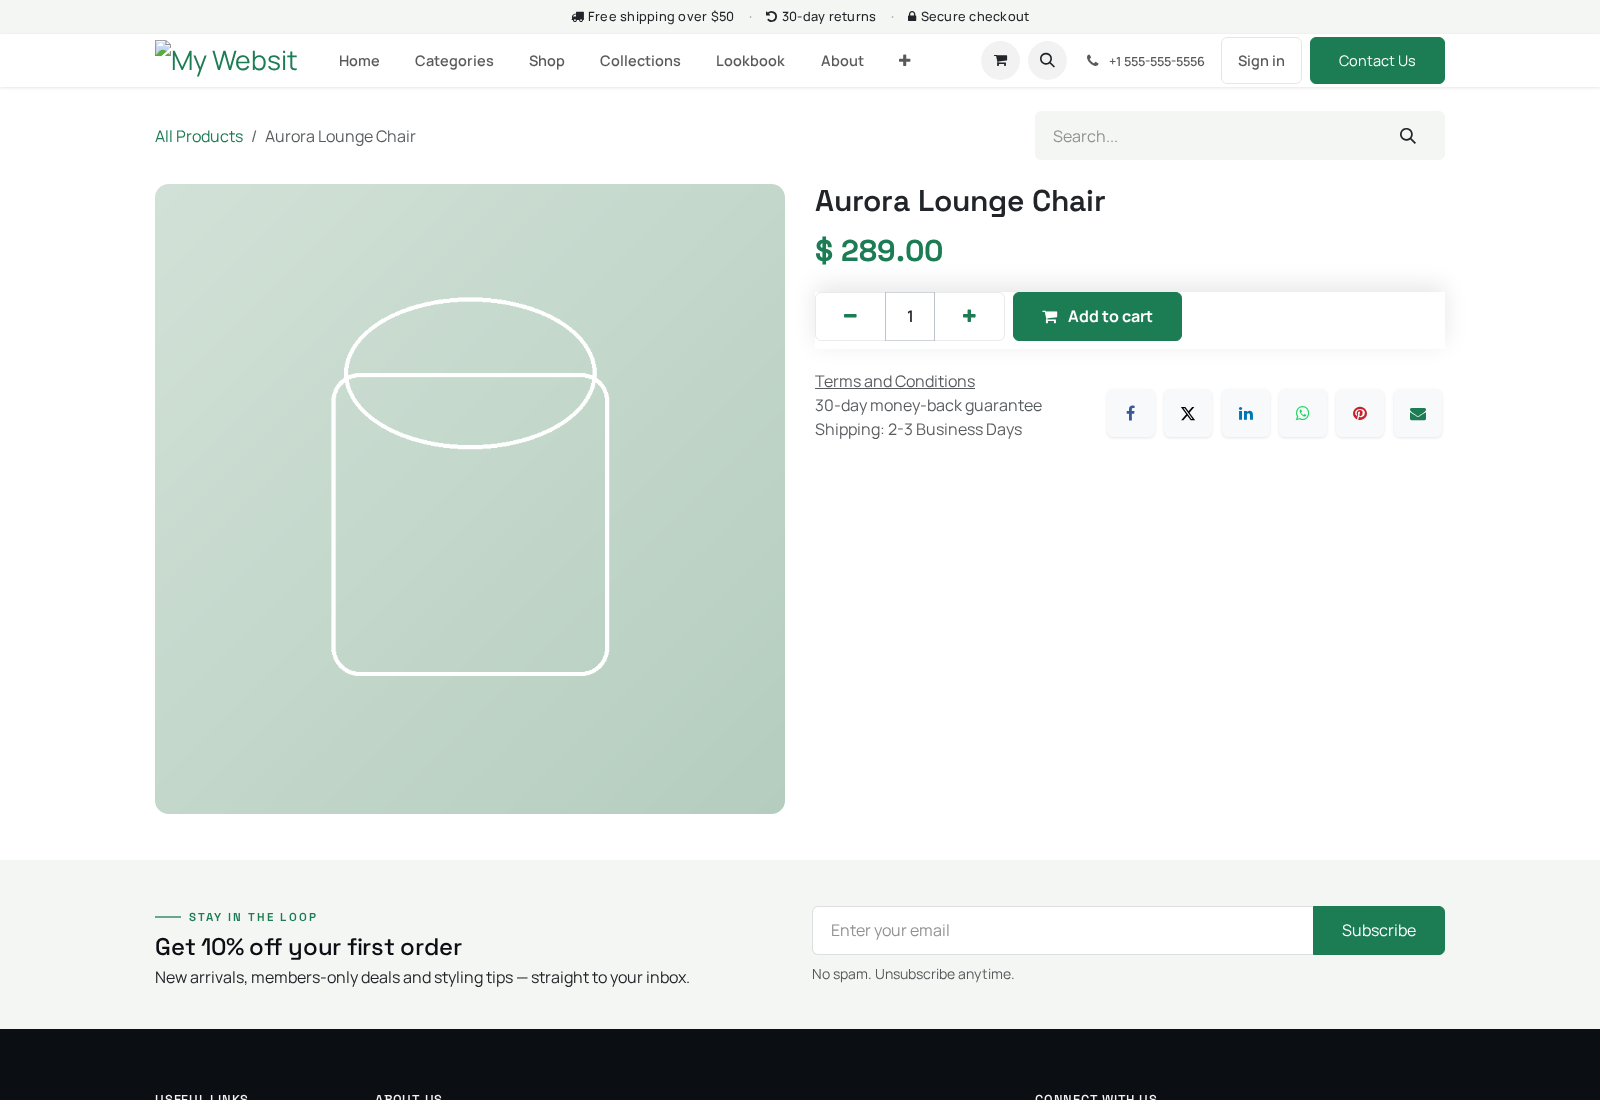Click the Sign in button
Screen dimensions: 1600x1100
[x=1261, y=61]
